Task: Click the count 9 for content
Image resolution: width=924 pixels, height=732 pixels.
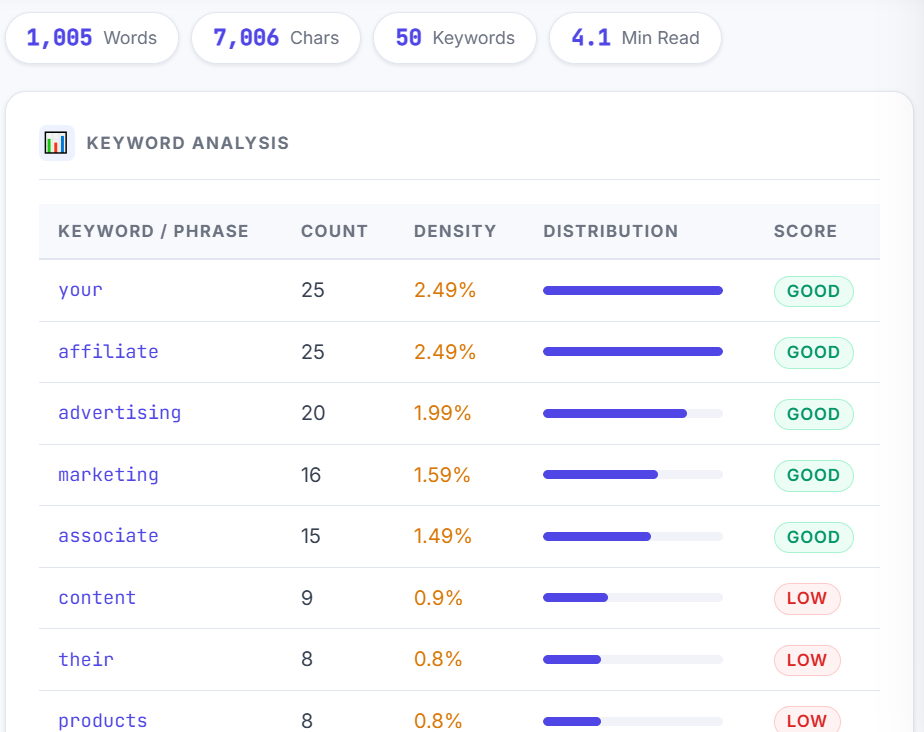Action: point(307,598)
